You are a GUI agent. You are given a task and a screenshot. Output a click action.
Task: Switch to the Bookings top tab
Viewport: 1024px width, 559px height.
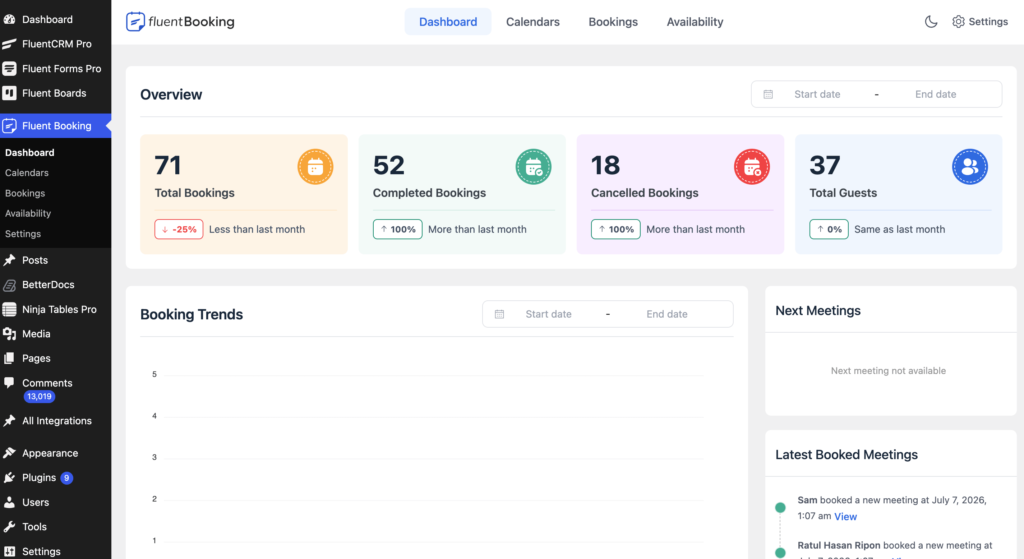(613, 22)
